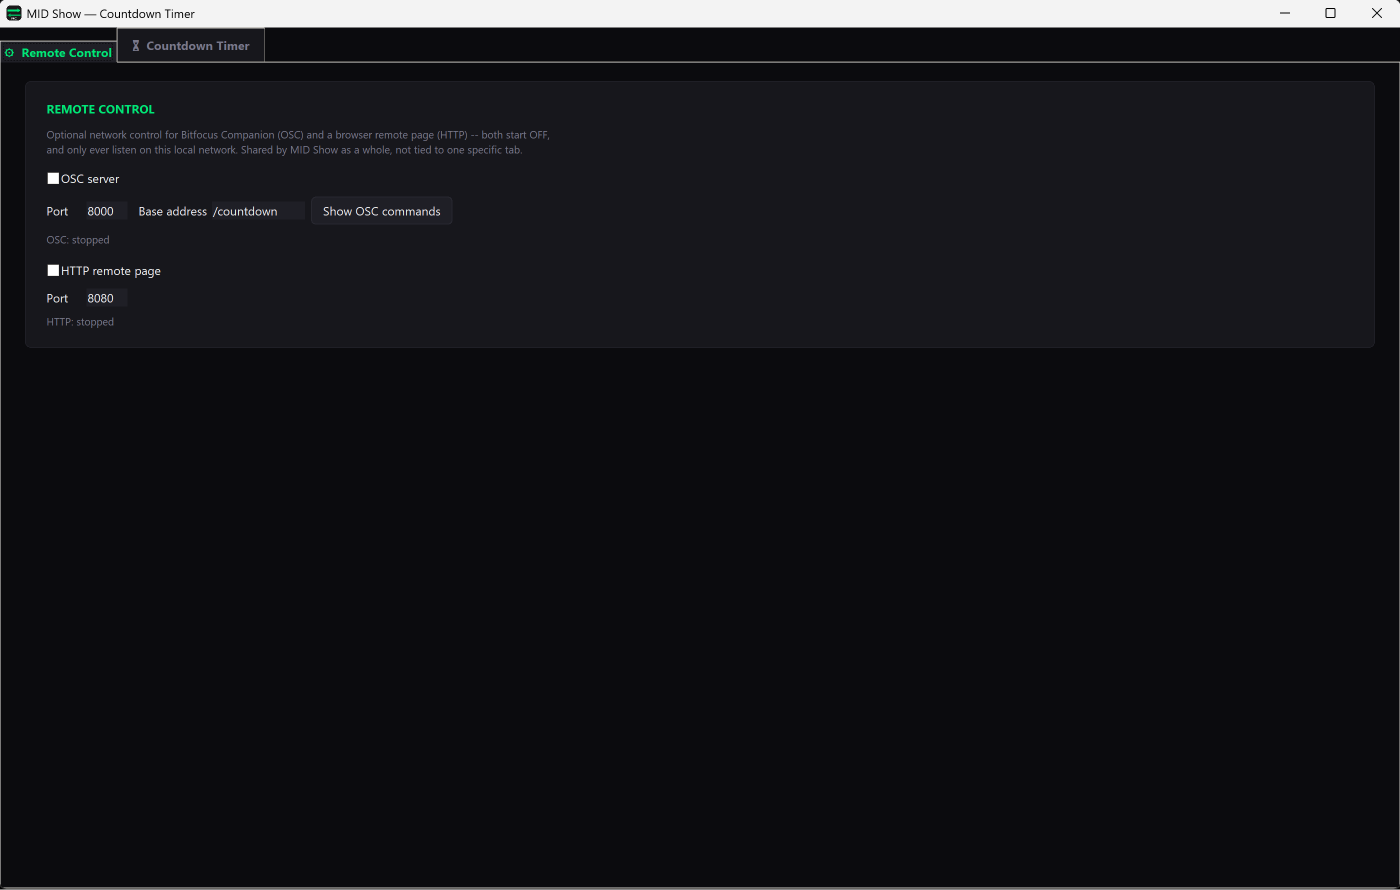Image resolution: width=1400 pixels, height=890 pixels.
Task: Click the 'OSC server' label text
Action: coord(90,179)
